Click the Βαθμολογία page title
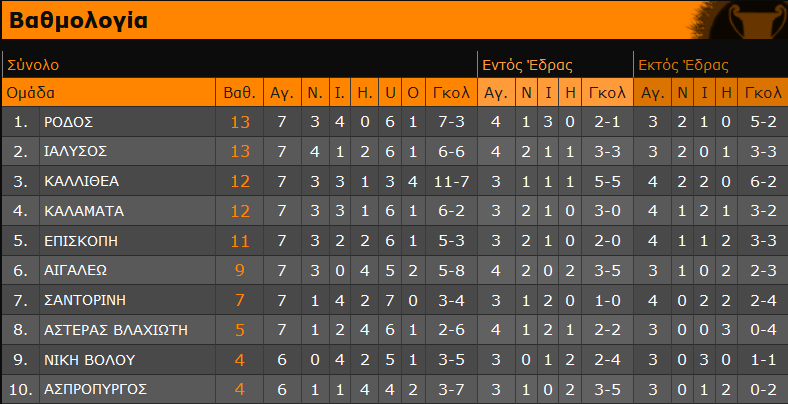The image size is (788, 404). click(79, 20)
